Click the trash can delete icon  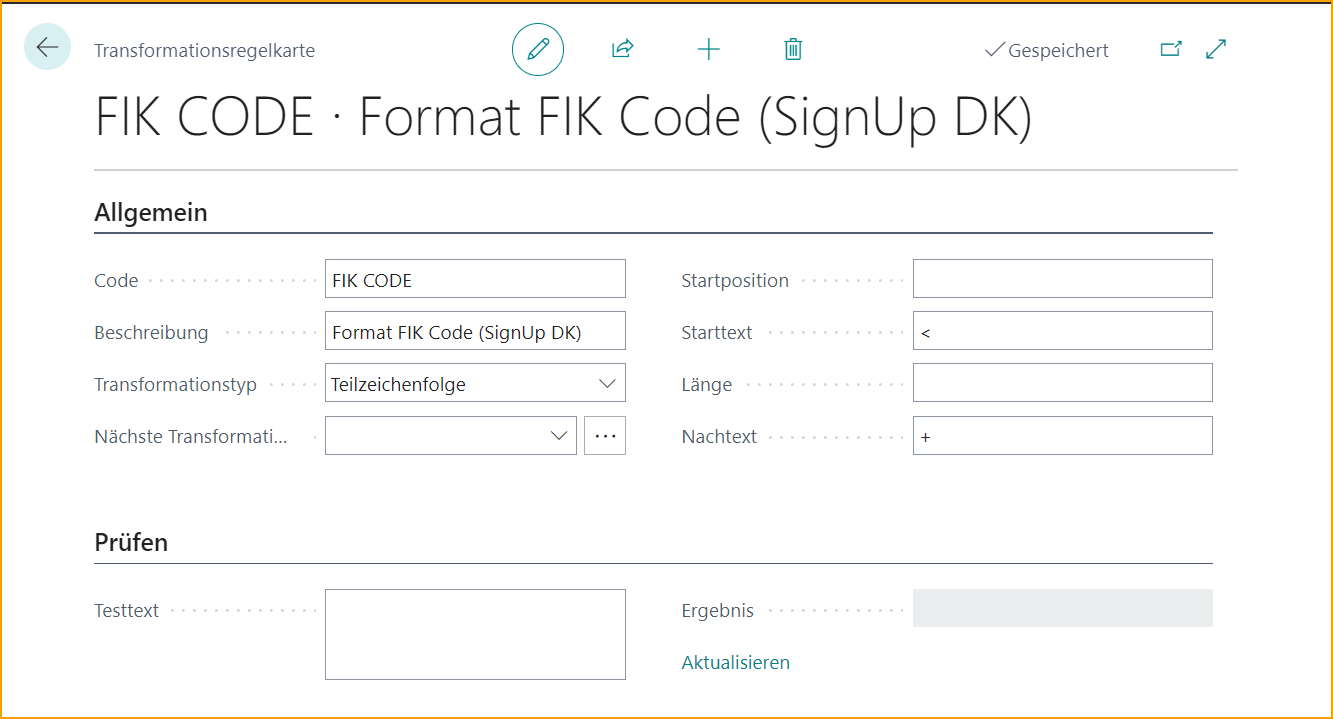(793, 50)
